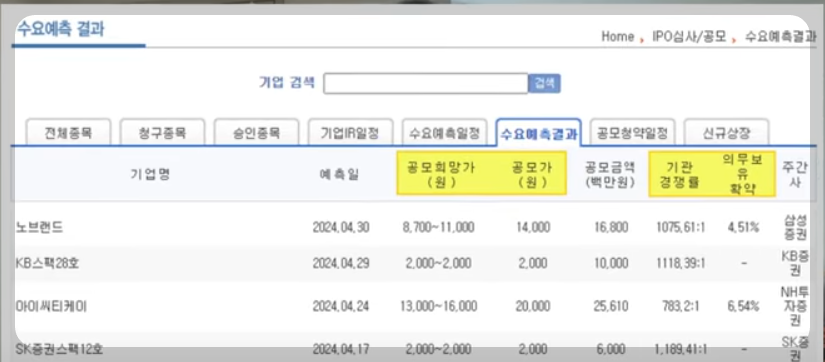The image size is (825, 362).
Task: Click the 기관 경쟁률 column header
Action: pyautogui.click(x=679, y=175)
